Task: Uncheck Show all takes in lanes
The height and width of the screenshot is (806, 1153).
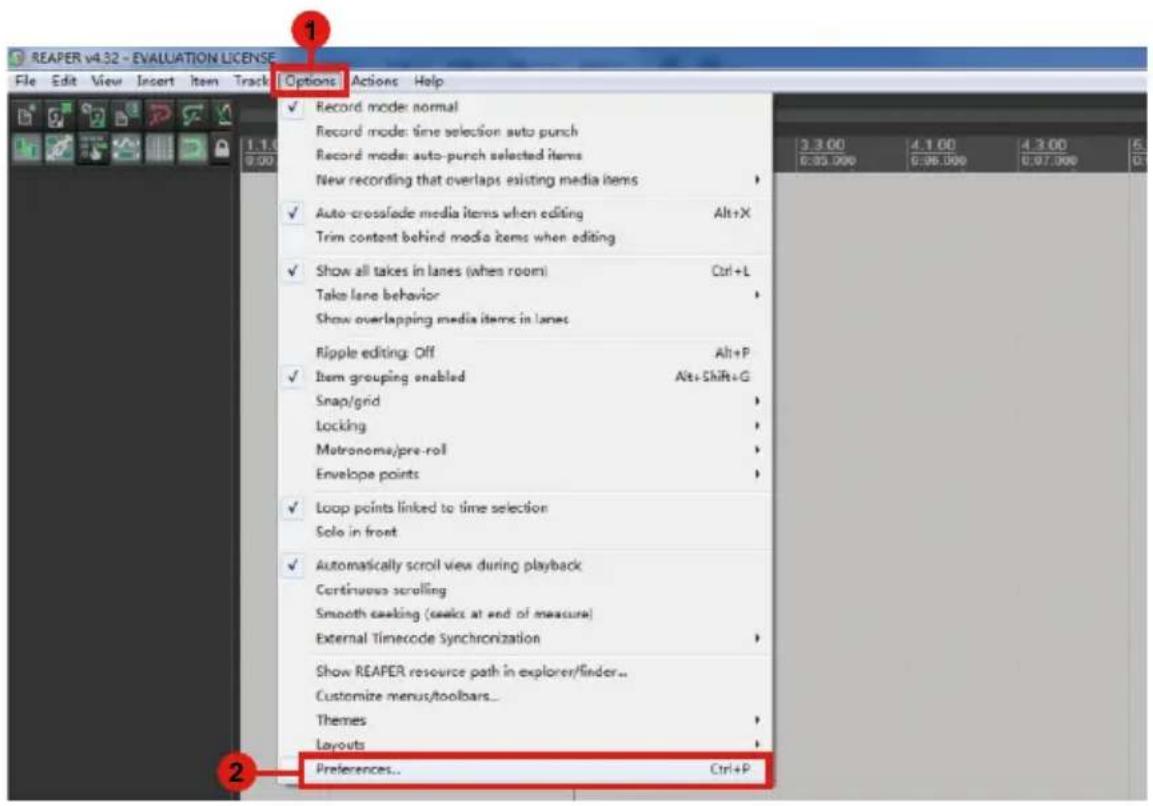Action: [525, 271]
